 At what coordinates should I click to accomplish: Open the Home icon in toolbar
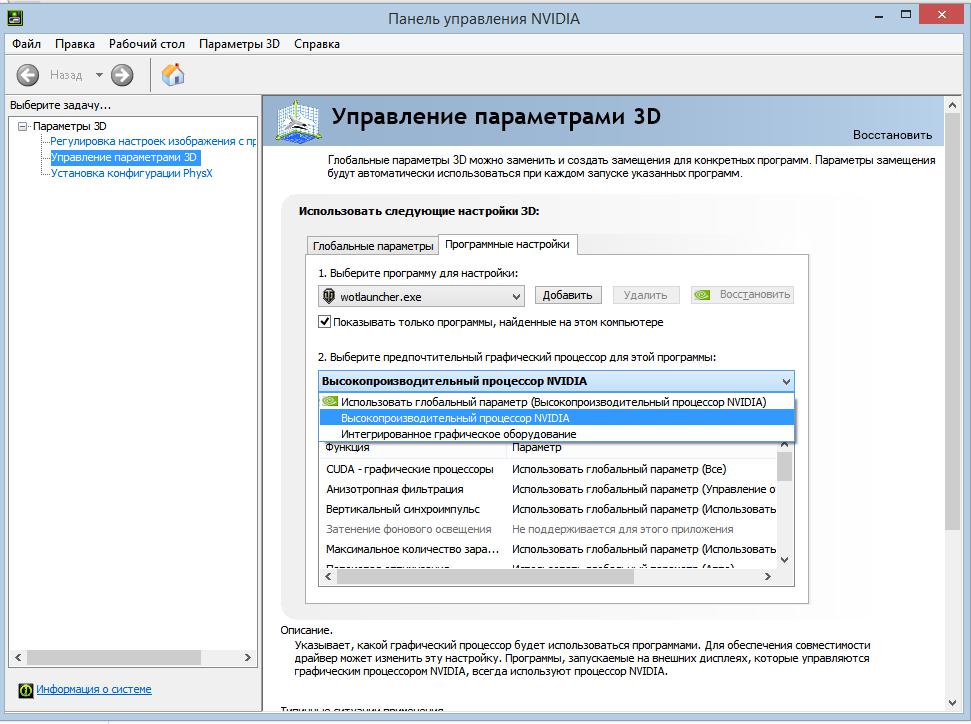click(173, 74)
